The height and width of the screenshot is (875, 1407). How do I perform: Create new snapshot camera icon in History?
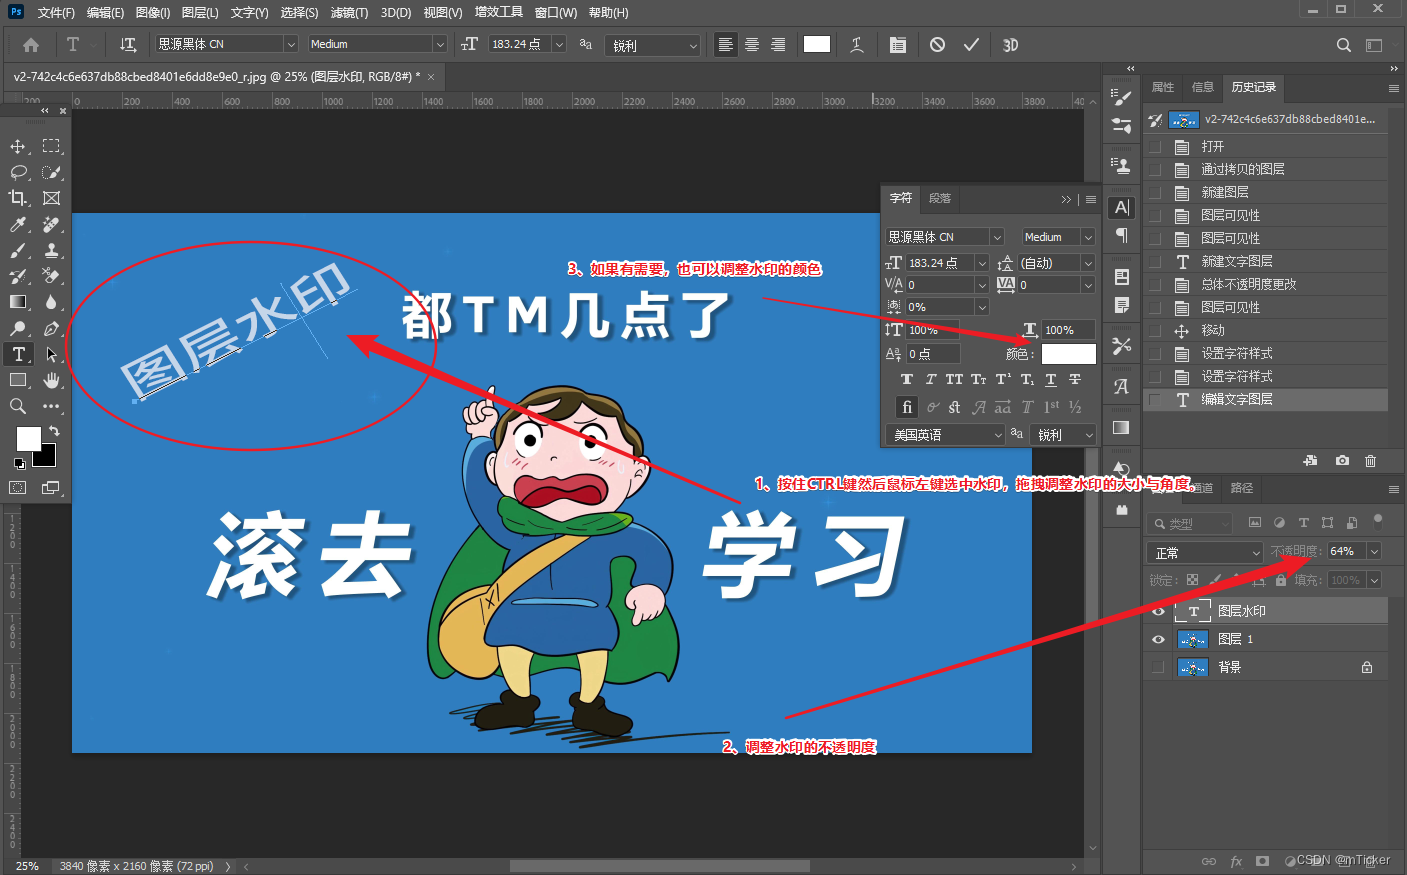[x=1342, y=461]
